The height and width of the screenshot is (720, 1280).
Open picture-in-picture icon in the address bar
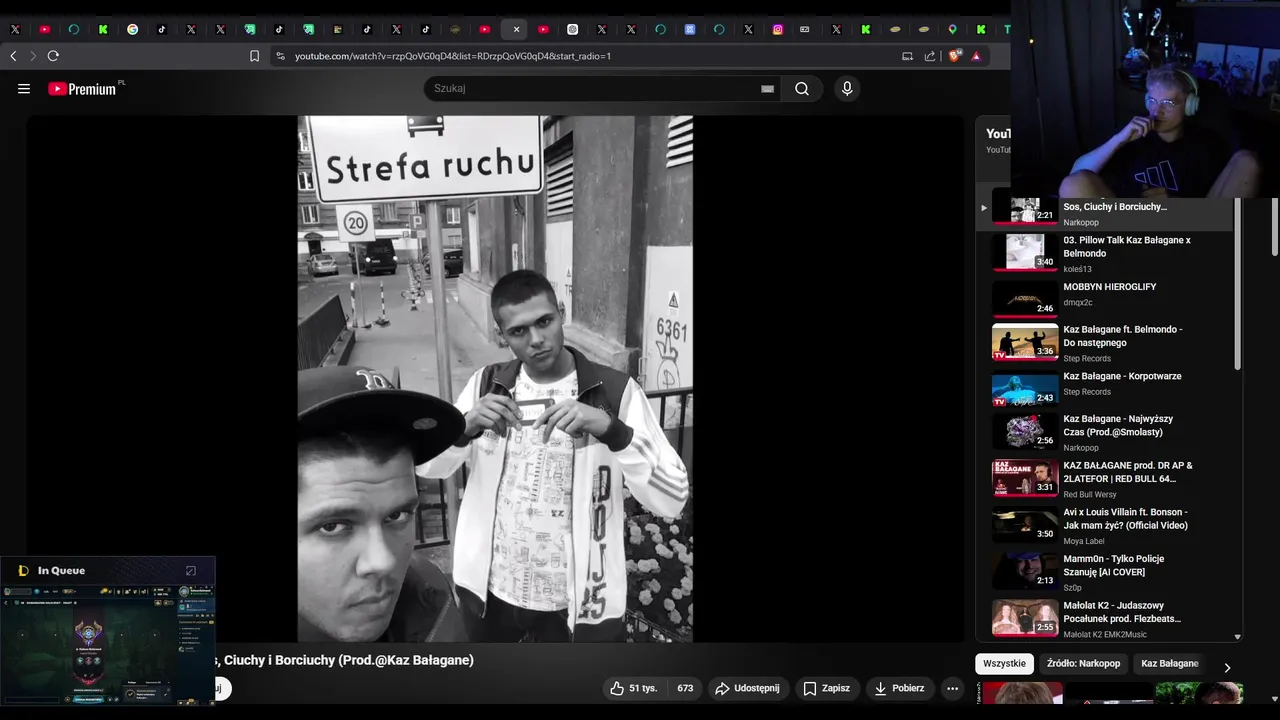[x=907, y=56]
